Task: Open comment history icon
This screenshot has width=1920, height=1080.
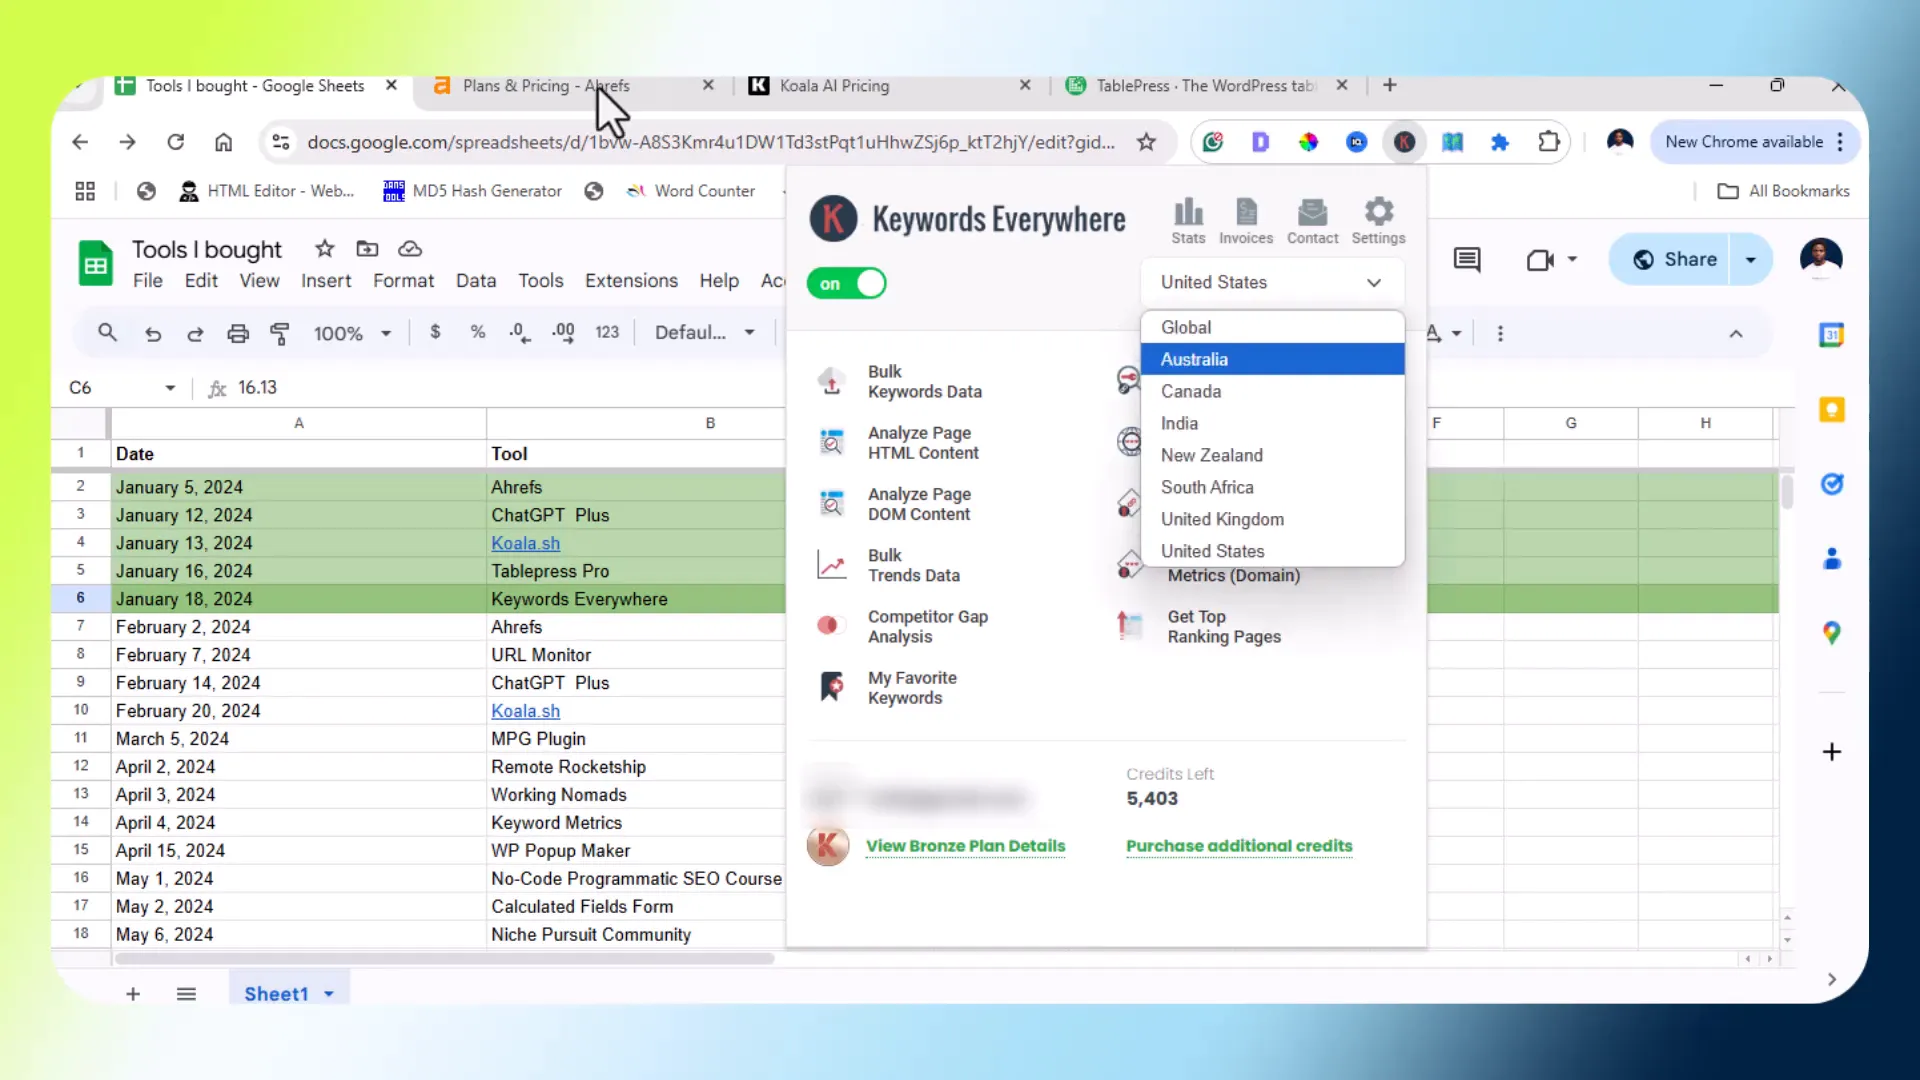Action: point(1467,260)
